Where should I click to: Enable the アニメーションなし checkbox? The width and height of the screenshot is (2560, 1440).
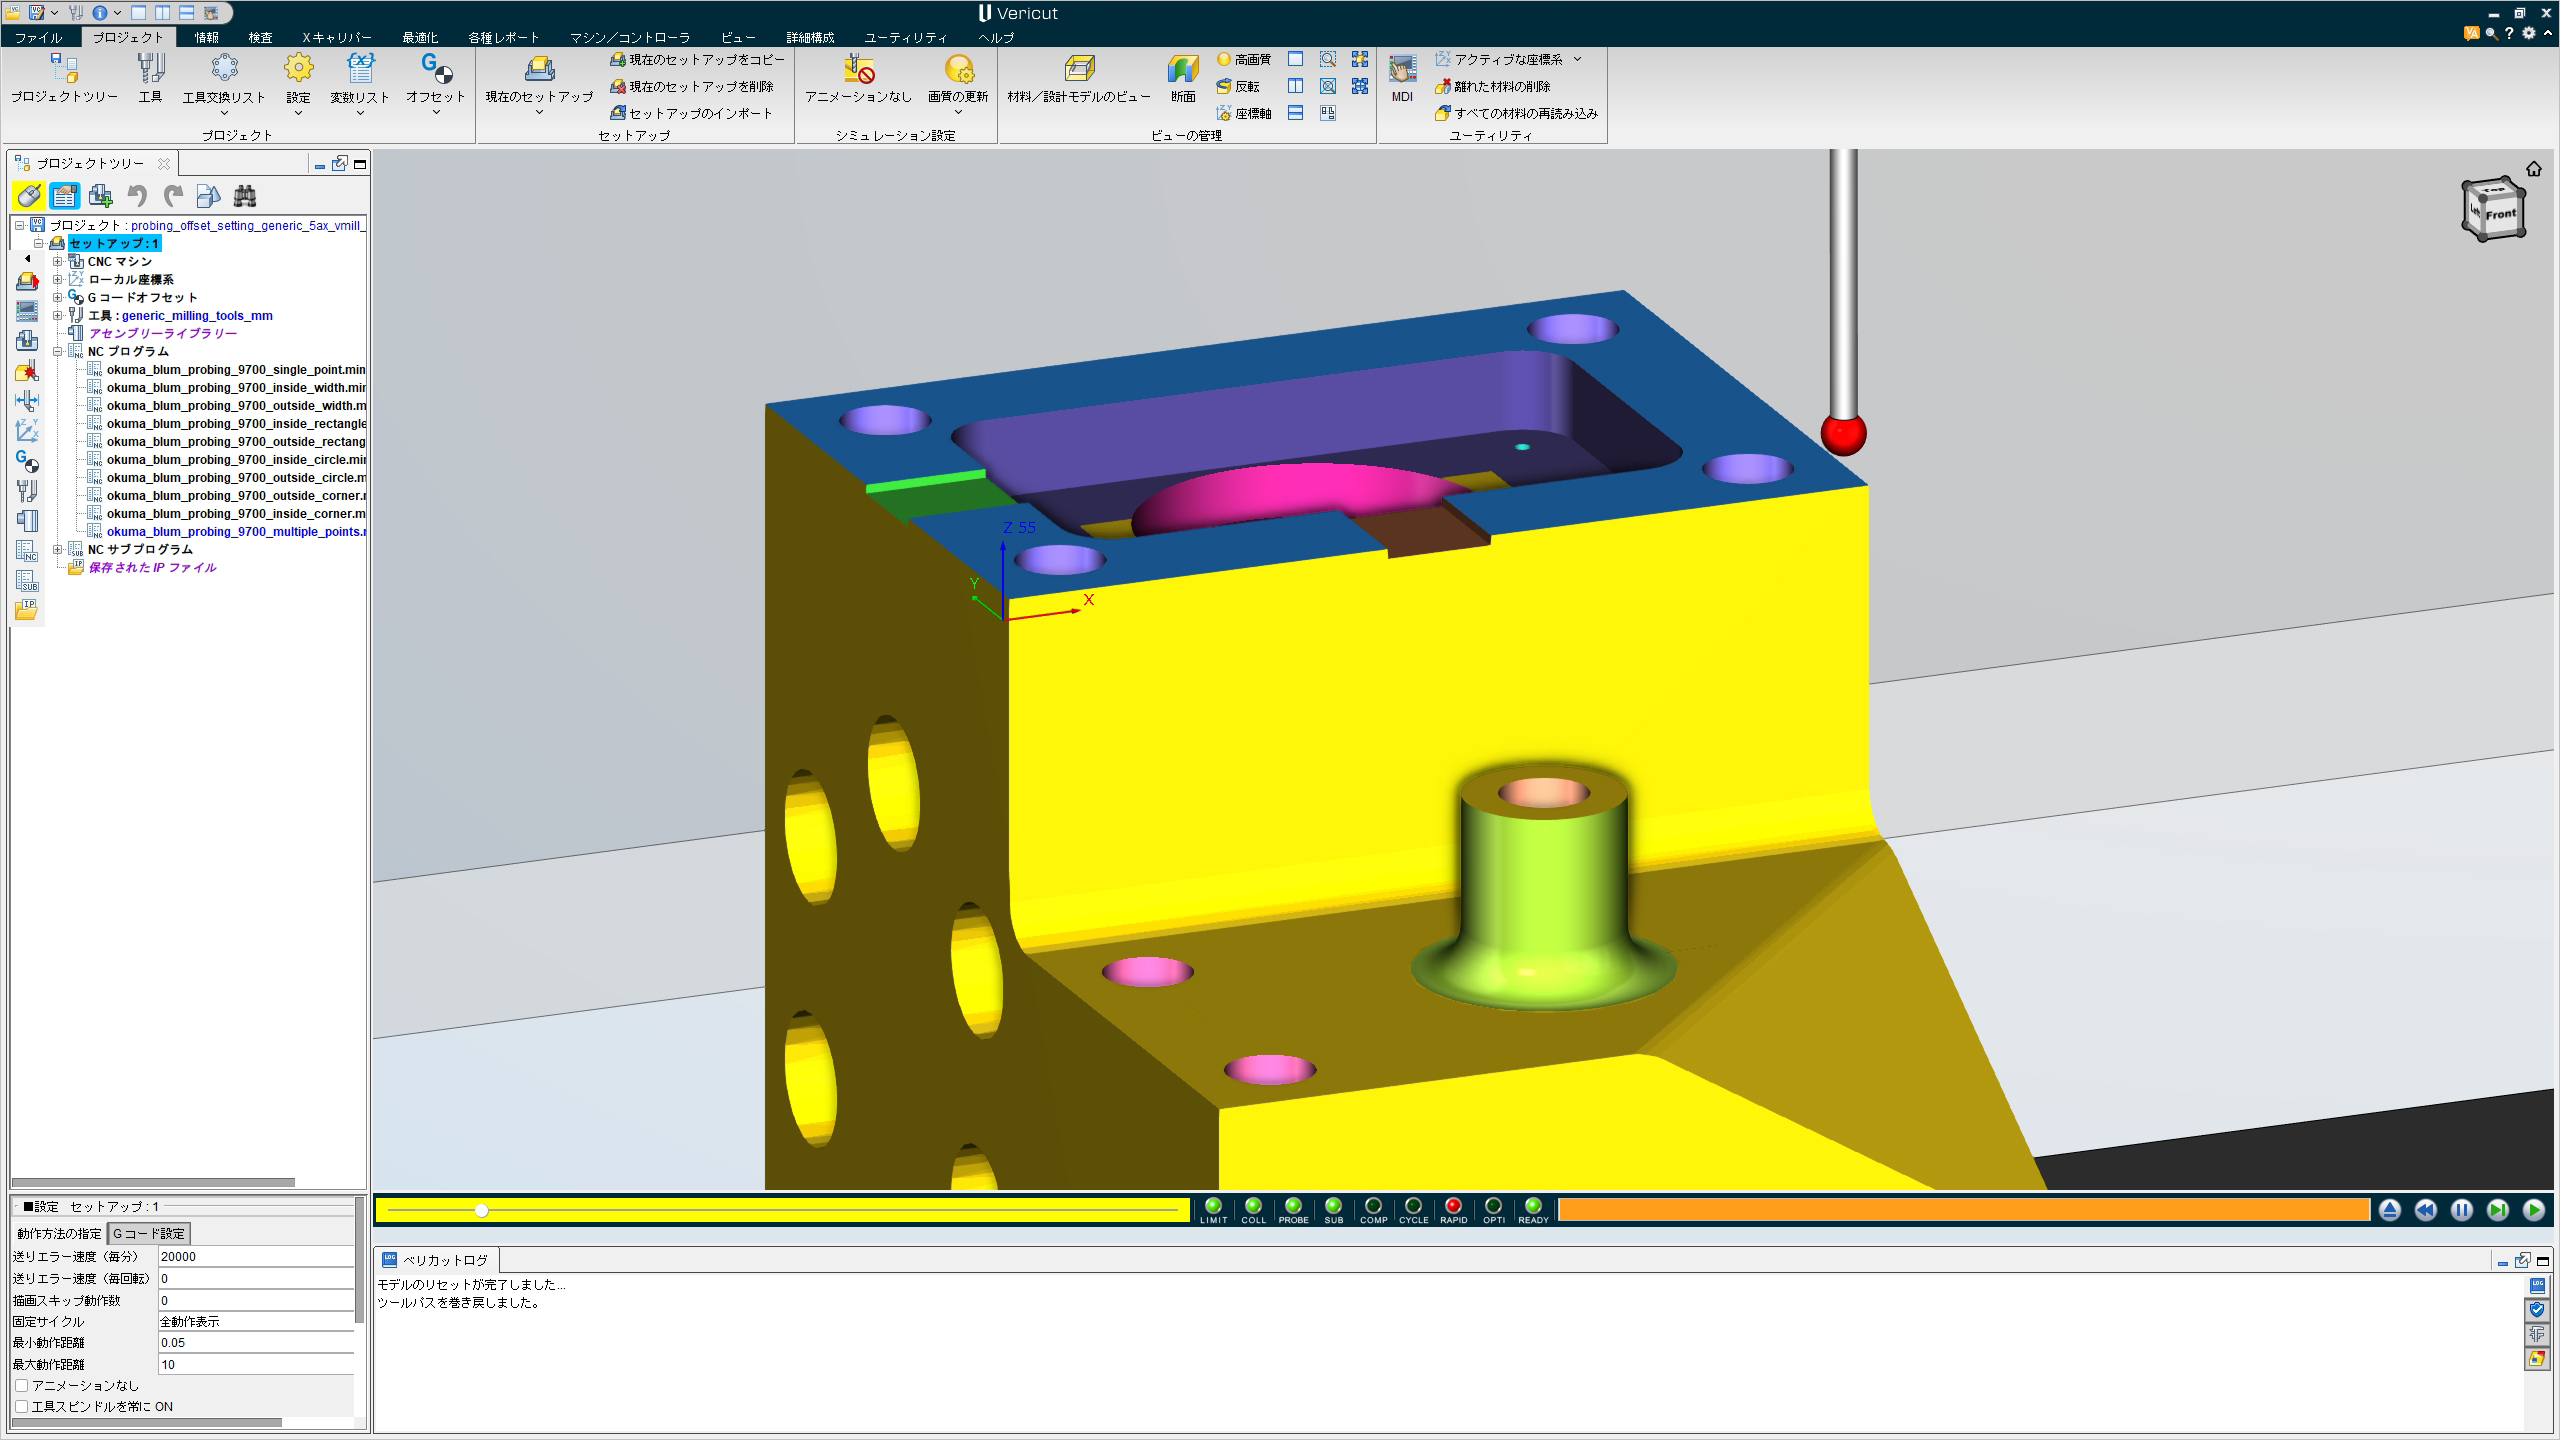[x=22, y=1385]
